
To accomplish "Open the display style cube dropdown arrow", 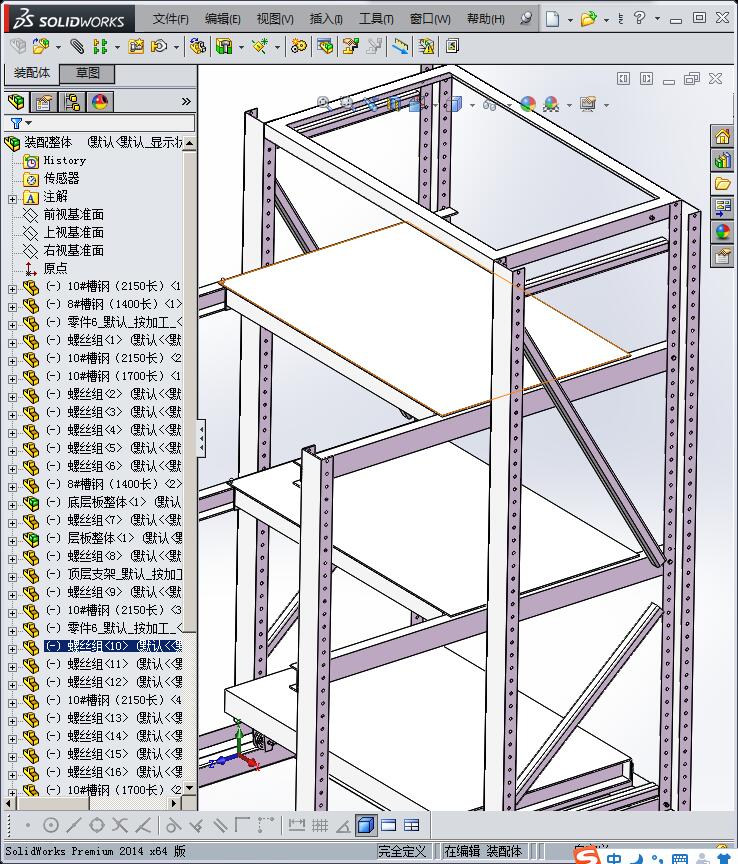I will pyautogui.click(x=472, y=105).
